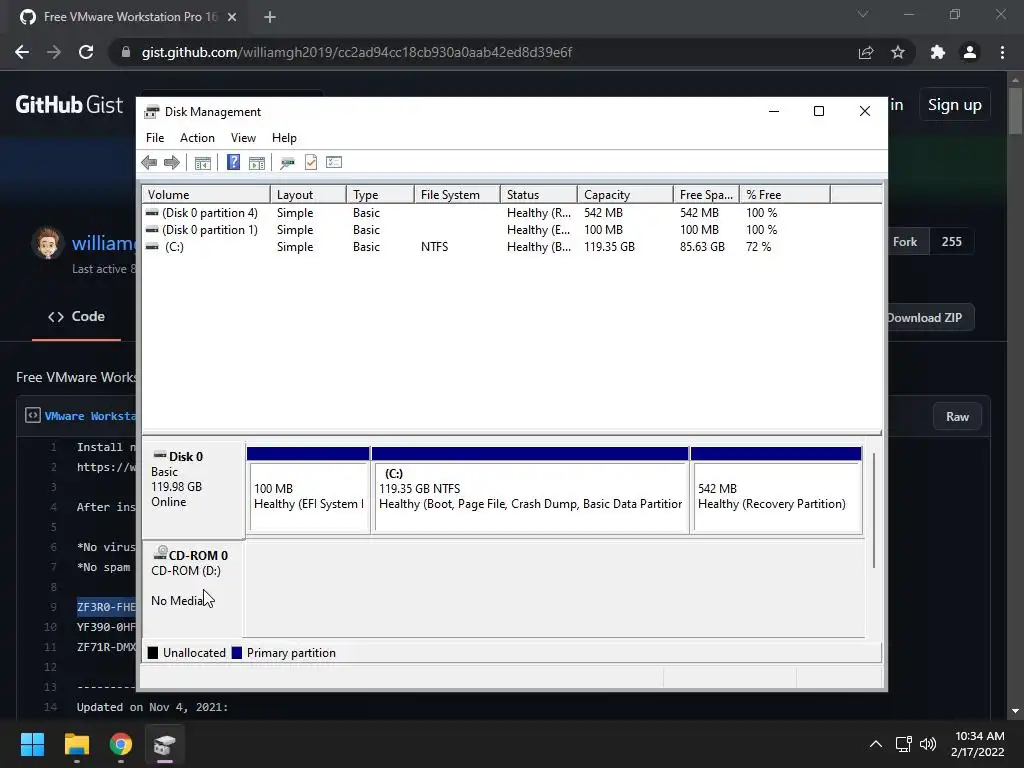Click black Unallocated legend swatch
Image resolution: width=1024 pixels, height=768 pixels.
[x=153, y=653]
